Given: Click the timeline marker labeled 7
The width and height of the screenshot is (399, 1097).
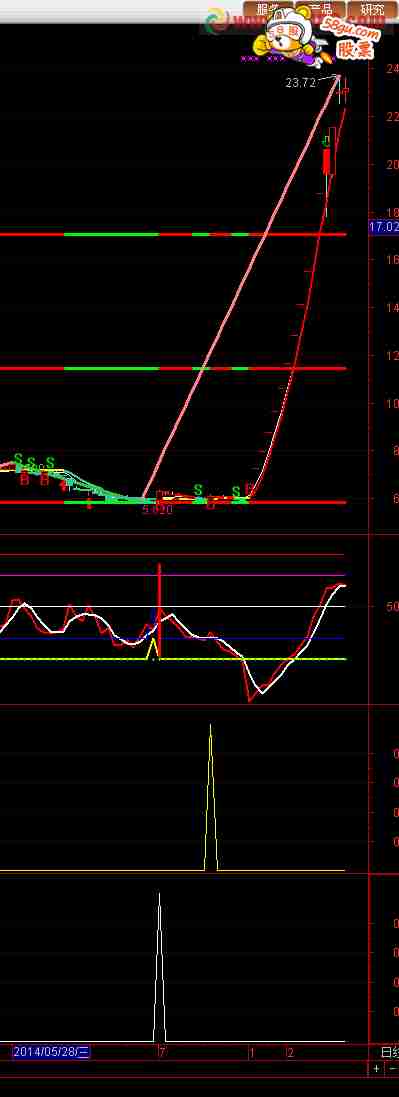Looking at the screenshot, I should pos(162,1052).
